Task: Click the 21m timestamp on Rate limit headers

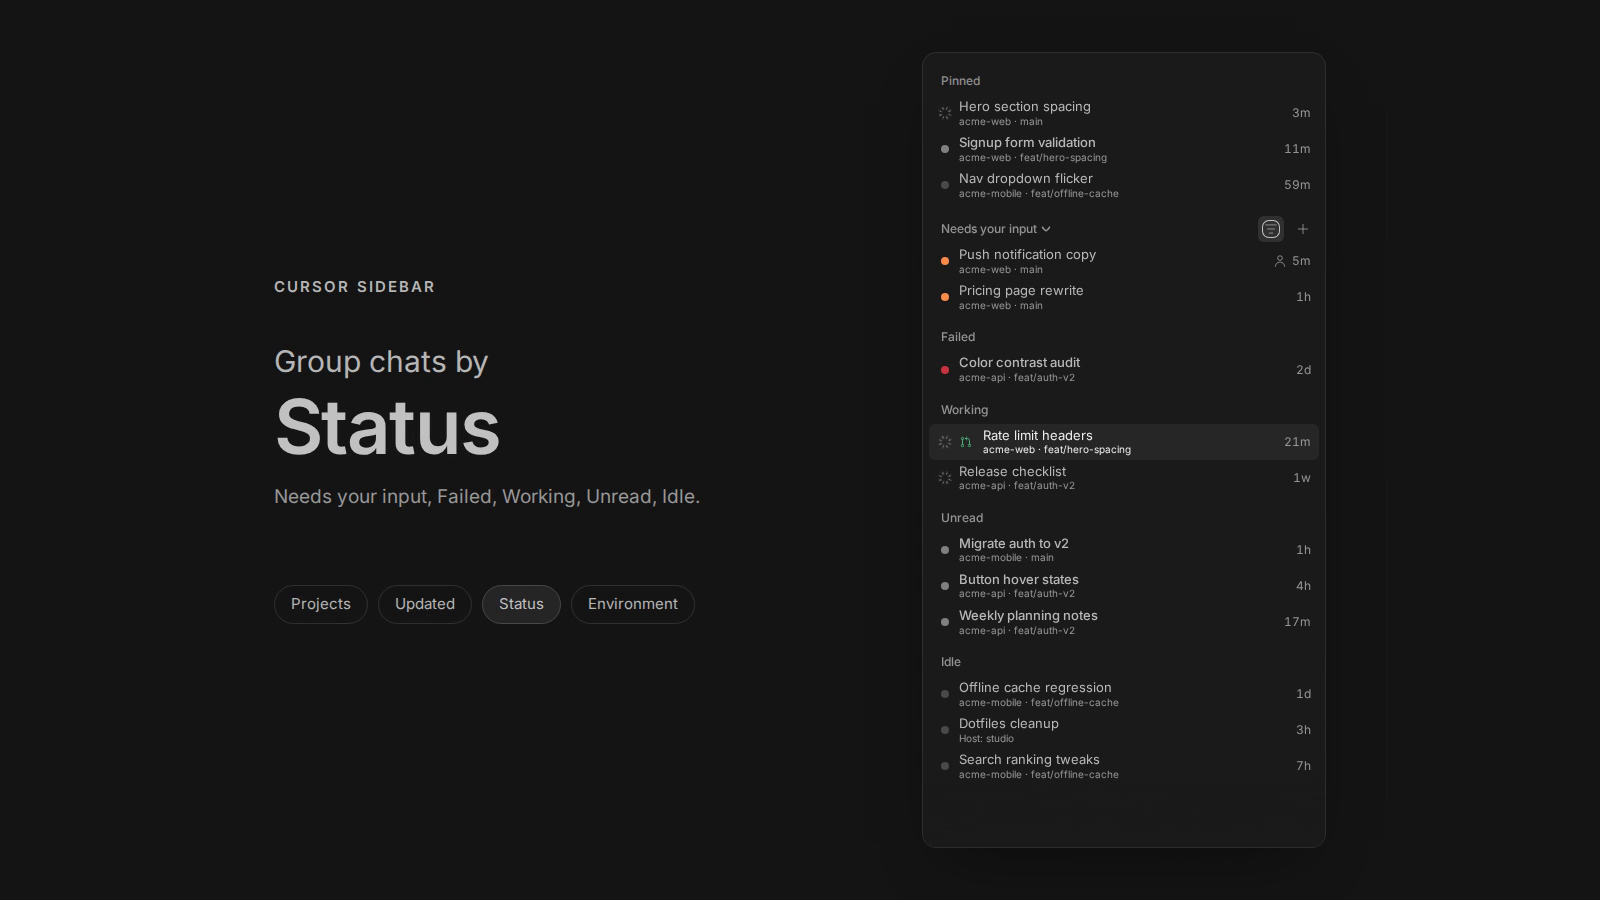Action: click(1297, 442)
